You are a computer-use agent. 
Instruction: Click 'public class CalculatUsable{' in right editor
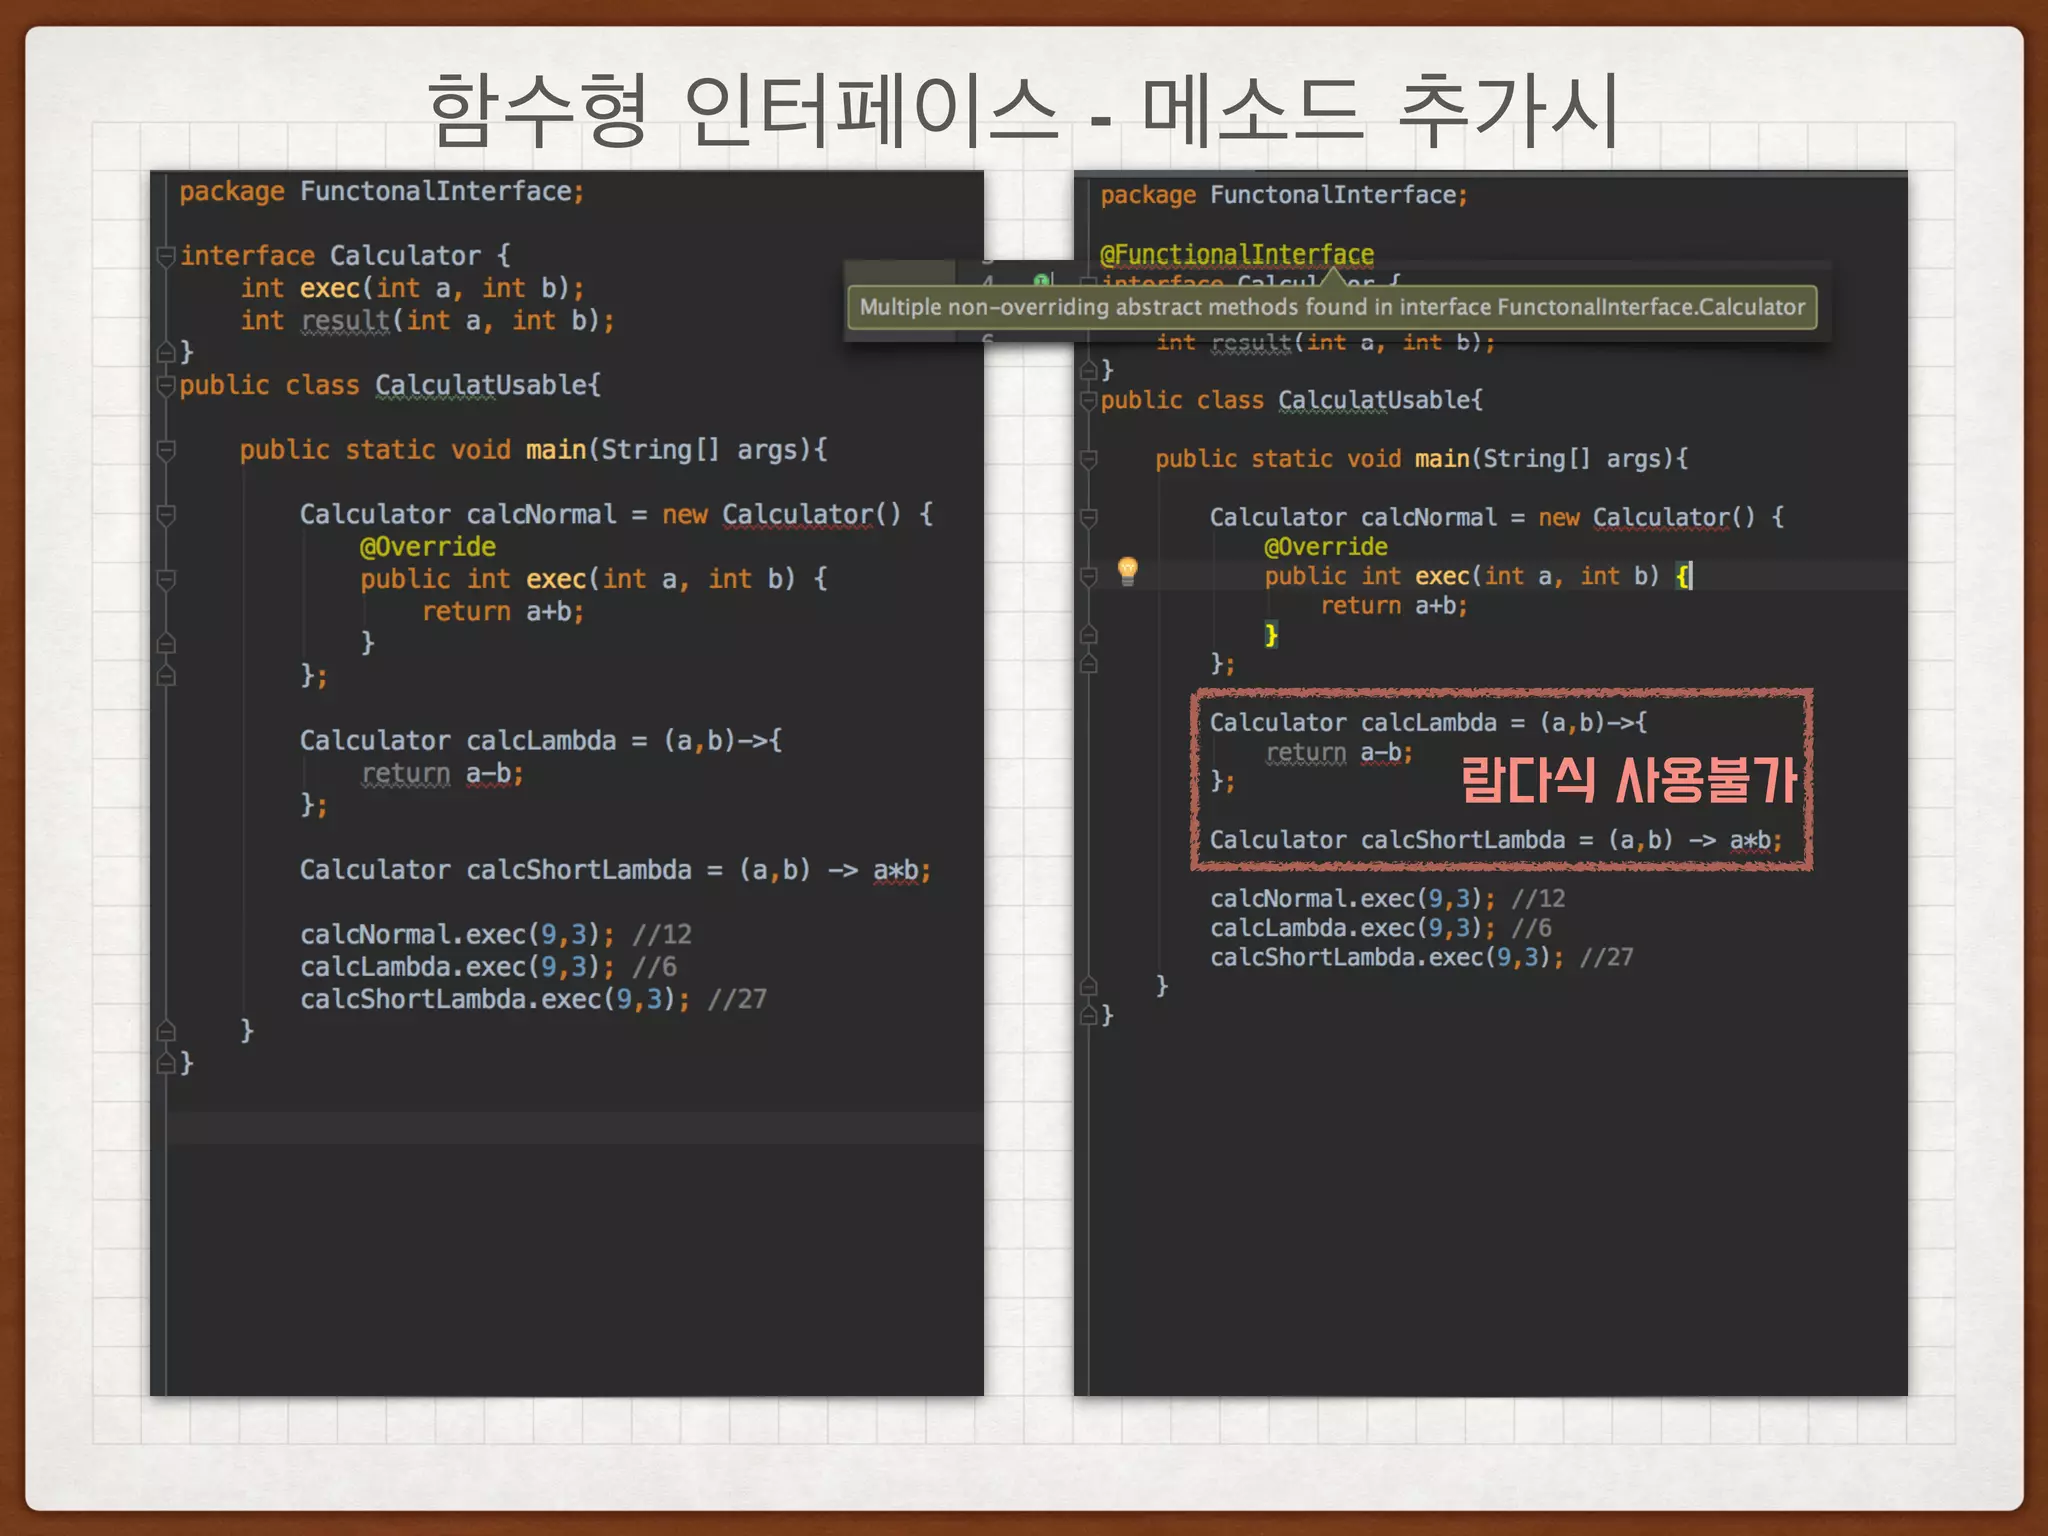1291,401
